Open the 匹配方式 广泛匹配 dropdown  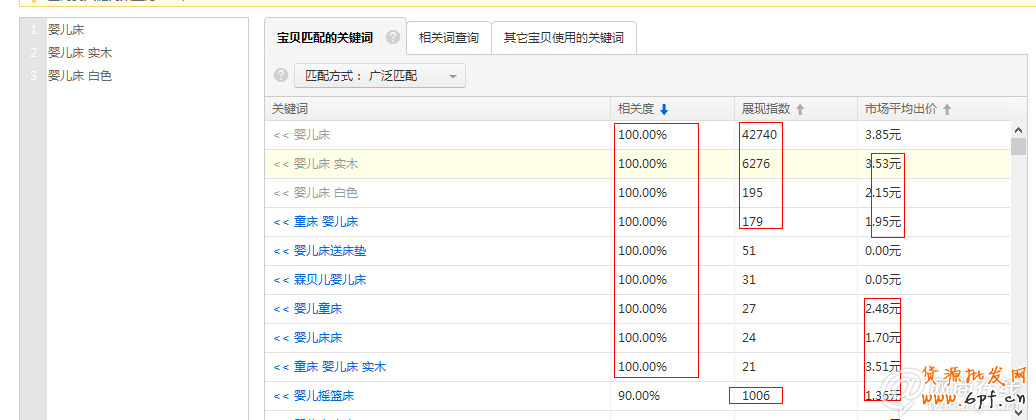379,75
